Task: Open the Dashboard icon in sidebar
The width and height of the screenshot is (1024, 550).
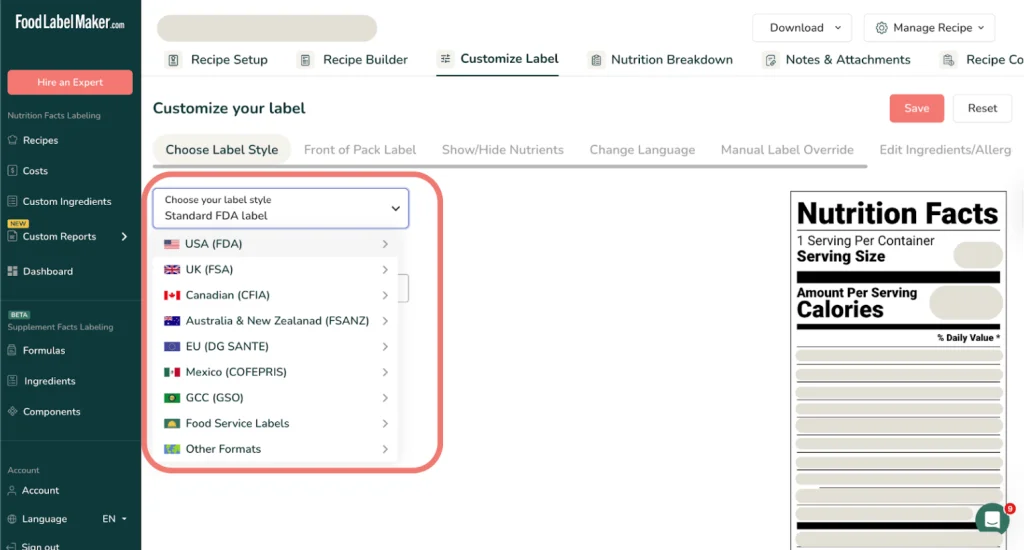Action: pyautogui.click(x=13, y=271)
